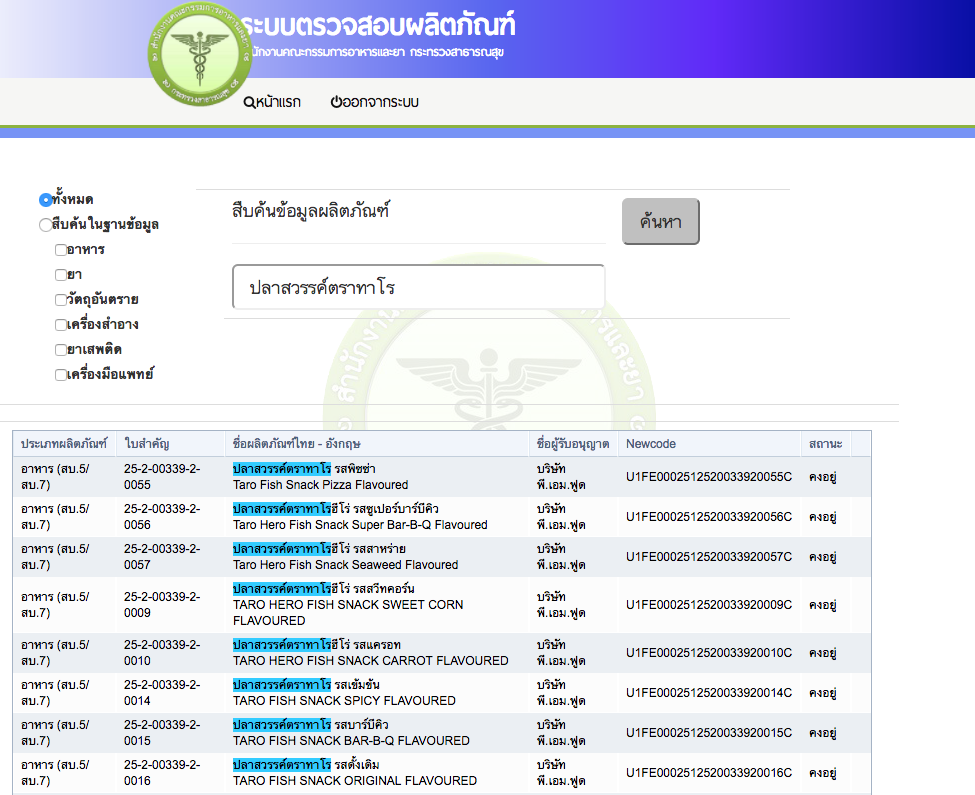The height and width of the screenshot is (795, 975).
Task: Check the อาหาร checkbox
Action: (61, 250)
